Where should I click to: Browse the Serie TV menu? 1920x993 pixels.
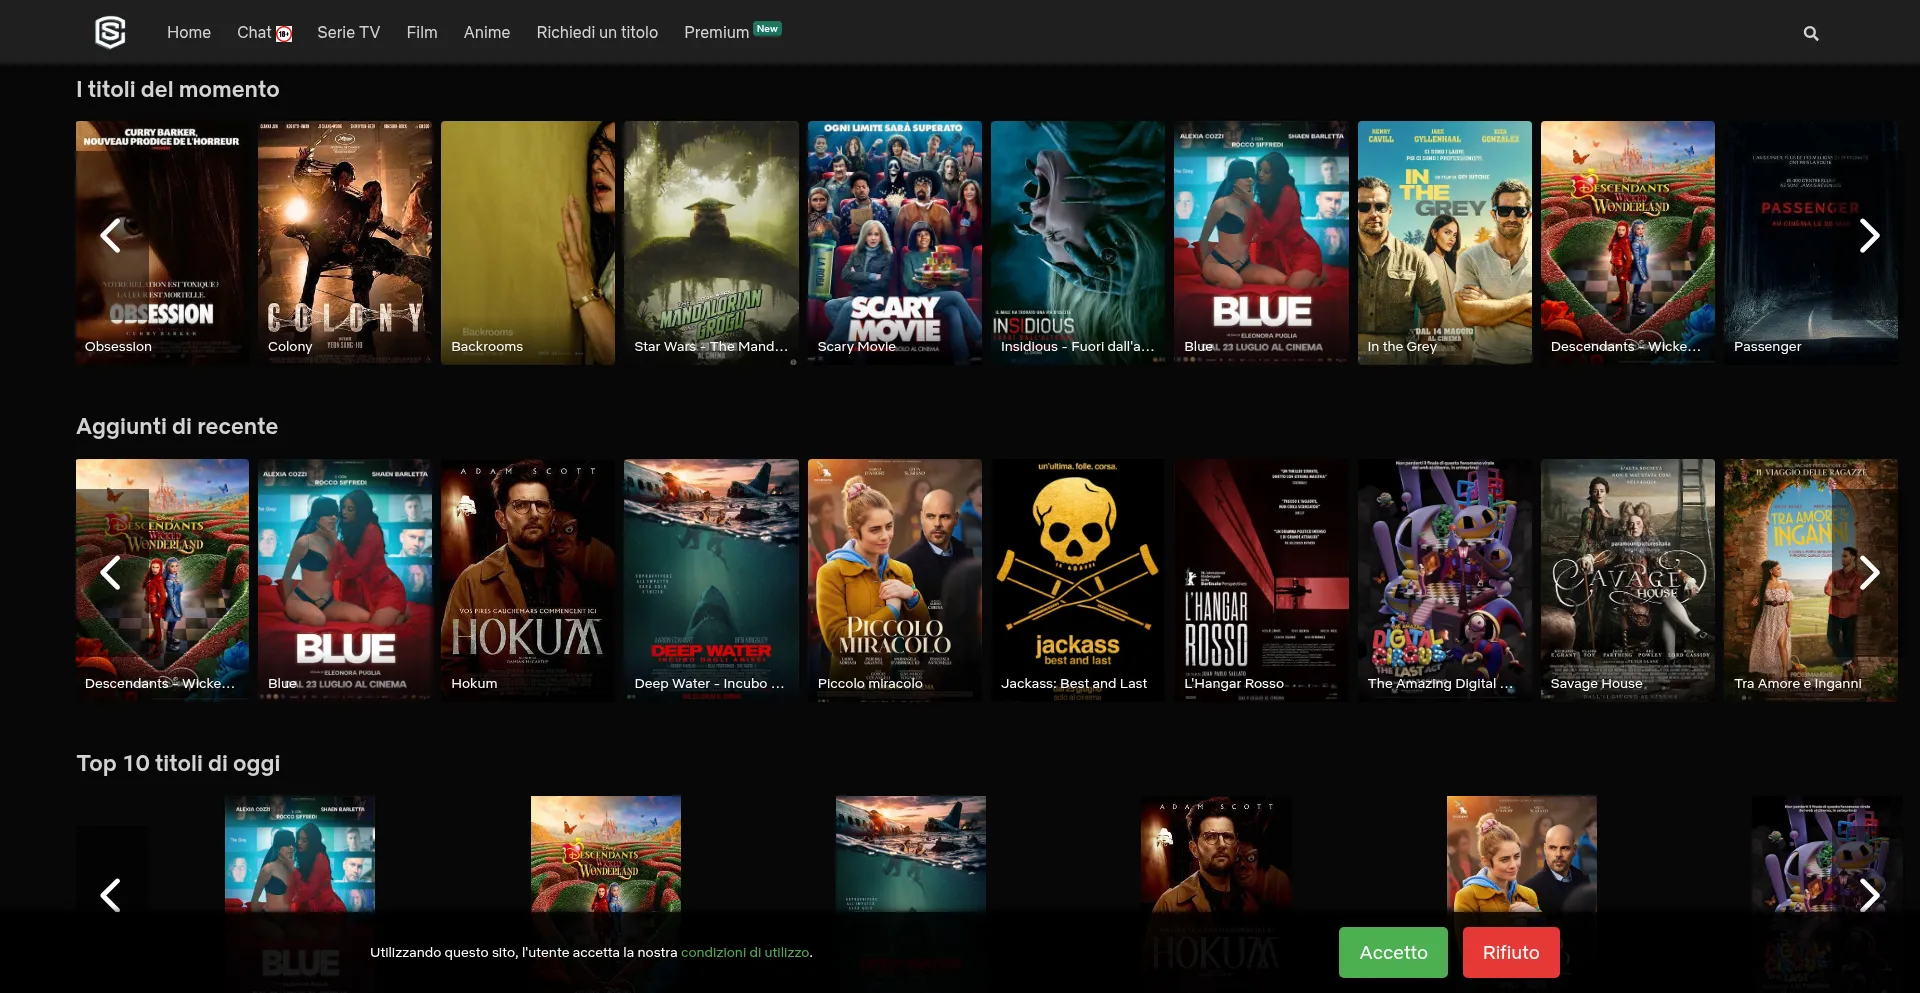tap(348, 33)
